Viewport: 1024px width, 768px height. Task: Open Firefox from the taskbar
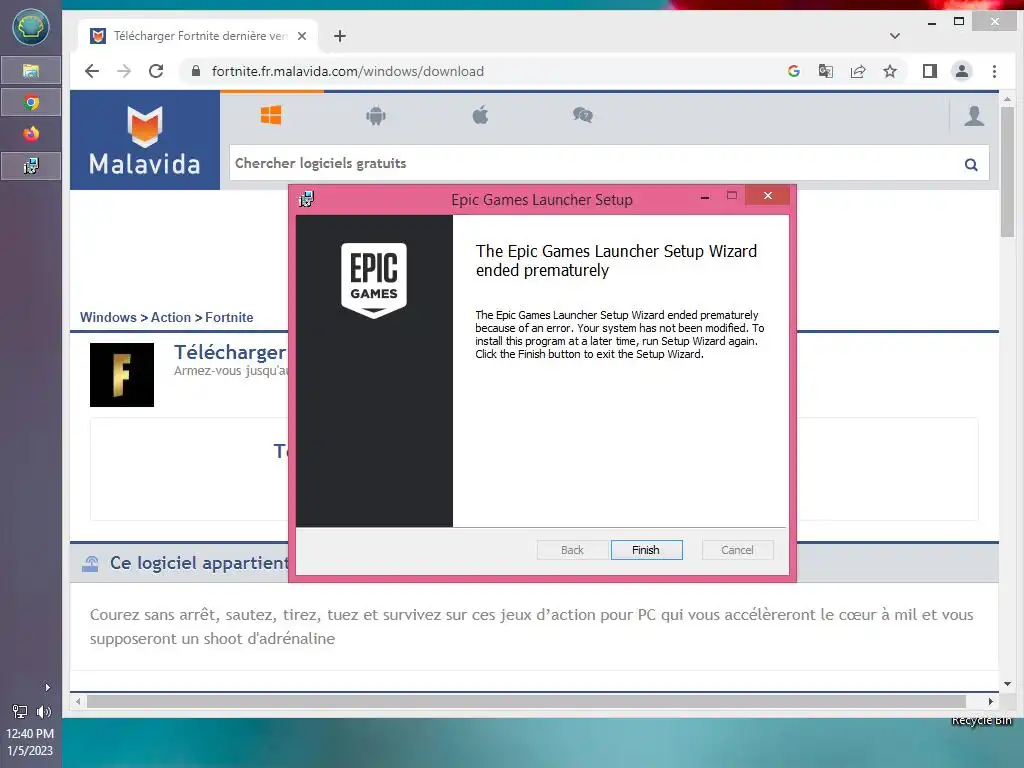[x=31, y=134]
